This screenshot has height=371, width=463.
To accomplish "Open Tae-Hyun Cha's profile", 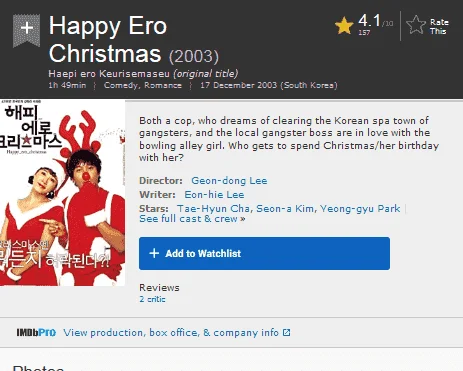I will tap(213, 209).
